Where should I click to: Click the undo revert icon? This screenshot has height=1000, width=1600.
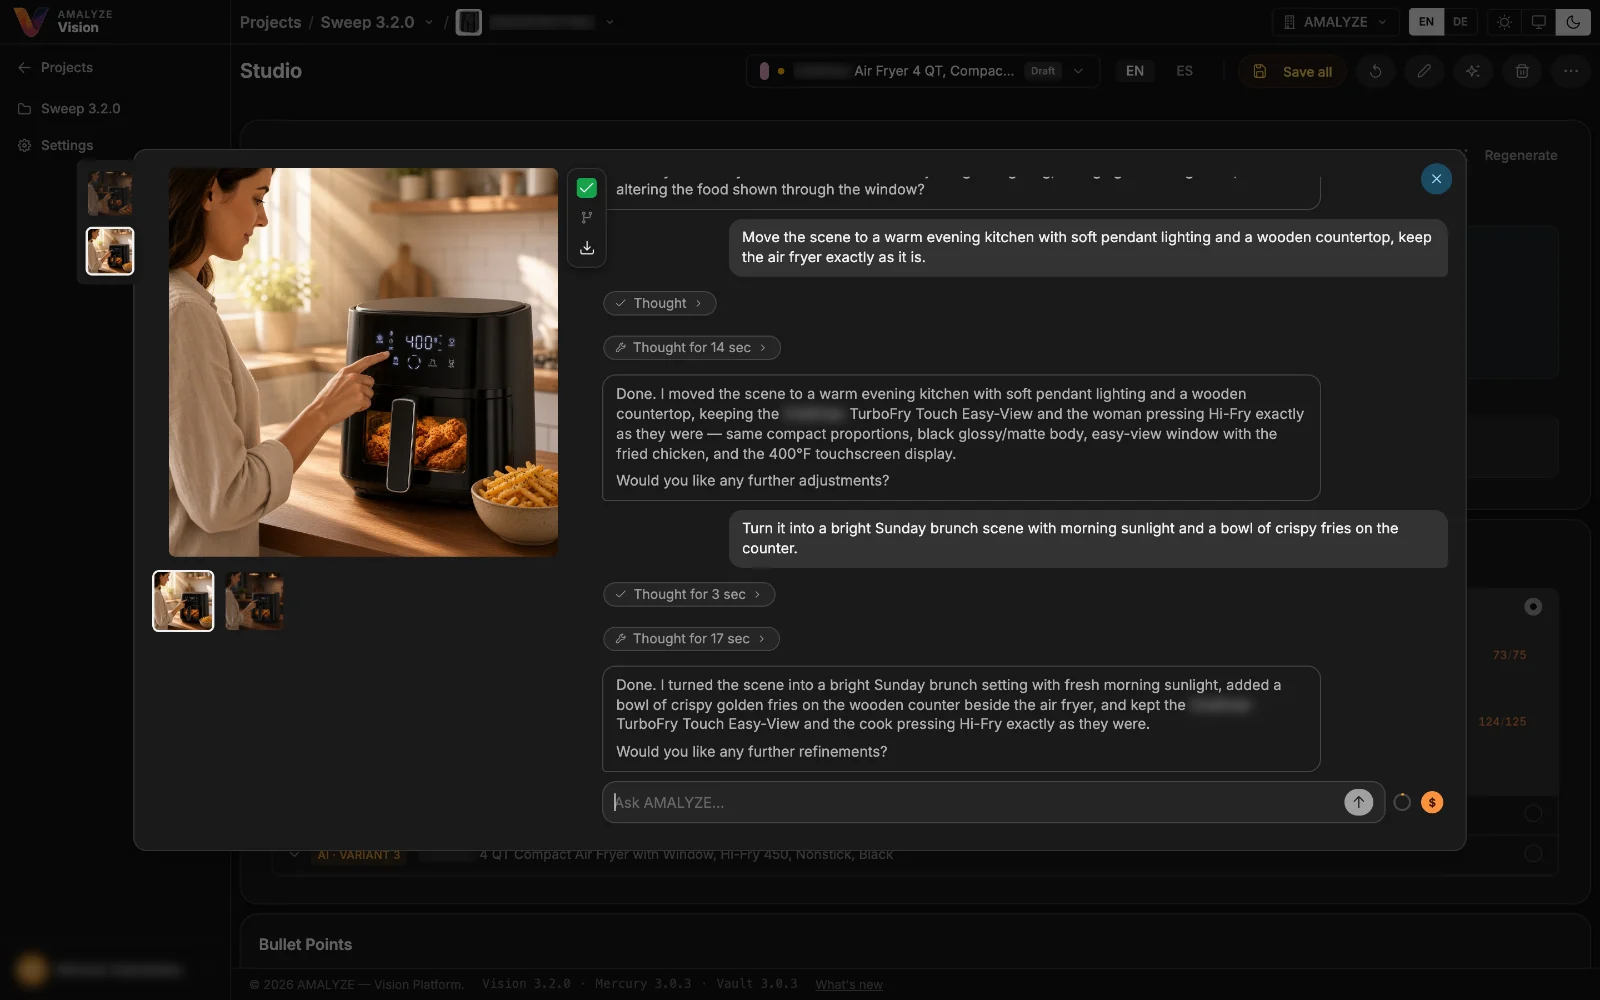point(1376,71)
